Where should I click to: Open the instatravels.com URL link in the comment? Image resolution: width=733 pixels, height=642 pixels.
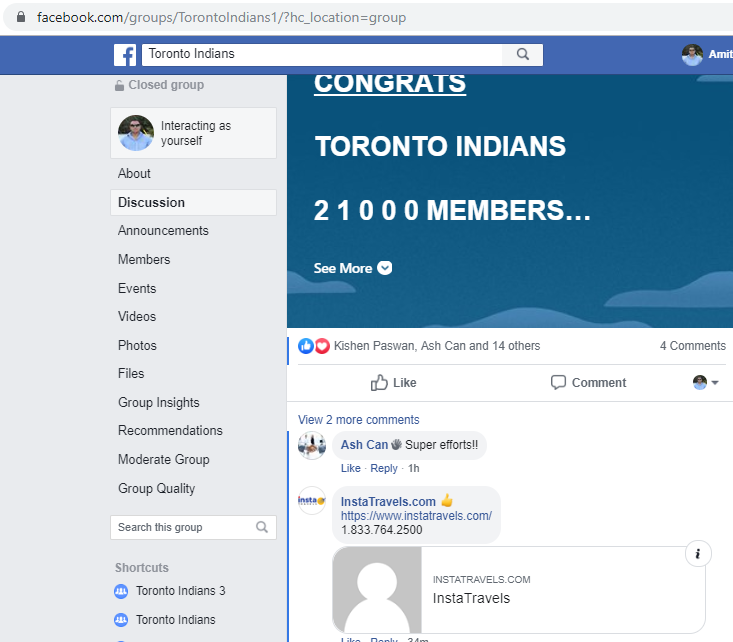click(x=416, y=516)
